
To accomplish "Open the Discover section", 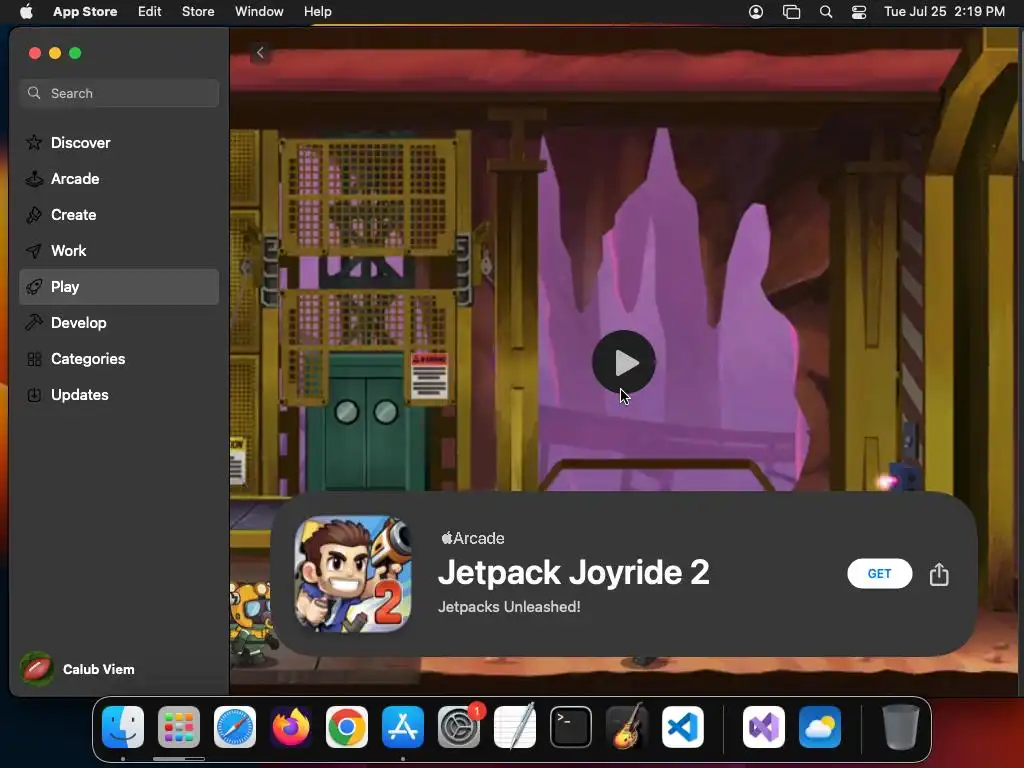I will [119, 142].
